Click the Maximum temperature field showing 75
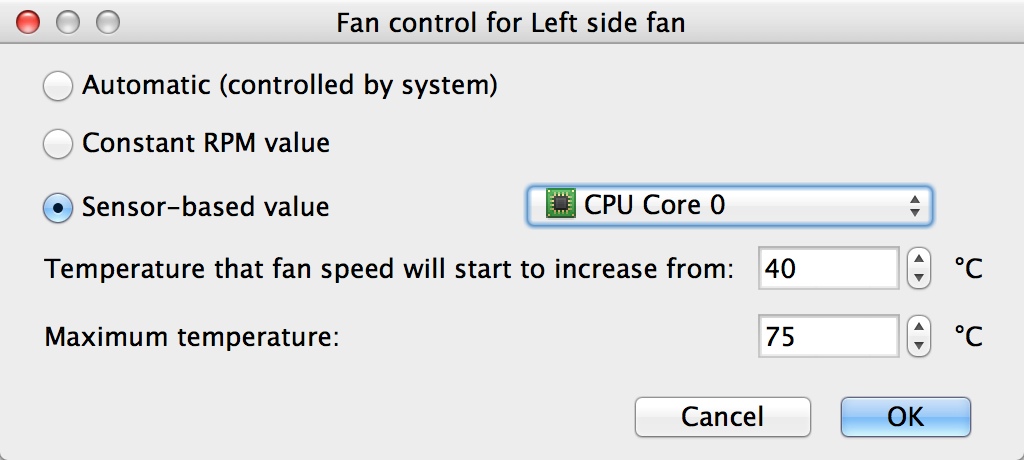This screenshot has height=460, width=1024. pos(828,337)
